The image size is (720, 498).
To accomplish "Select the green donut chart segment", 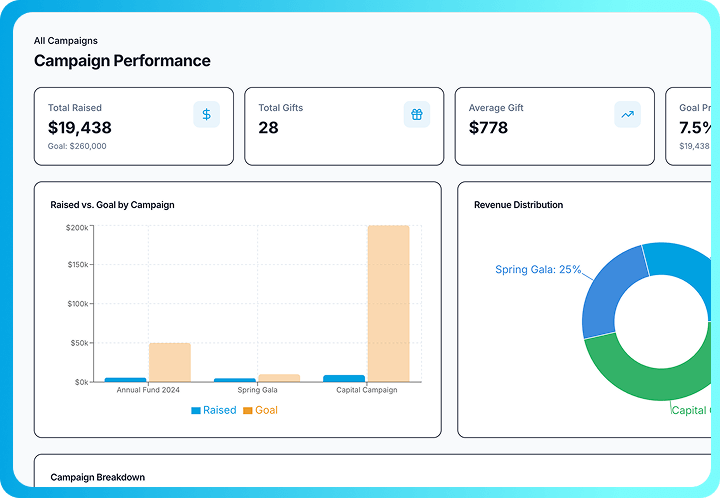I will coord(640,380).
